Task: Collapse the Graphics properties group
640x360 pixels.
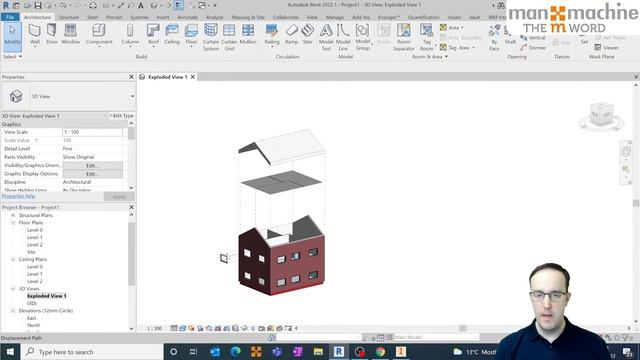Action: click(x=131, y=124)
